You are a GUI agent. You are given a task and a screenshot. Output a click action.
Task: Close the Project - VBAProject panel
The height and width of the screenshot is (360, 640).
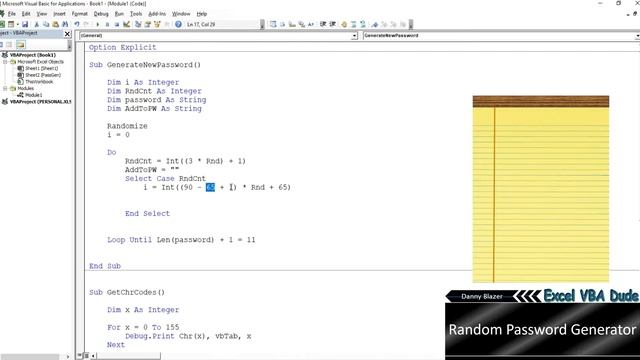(67, 34)
